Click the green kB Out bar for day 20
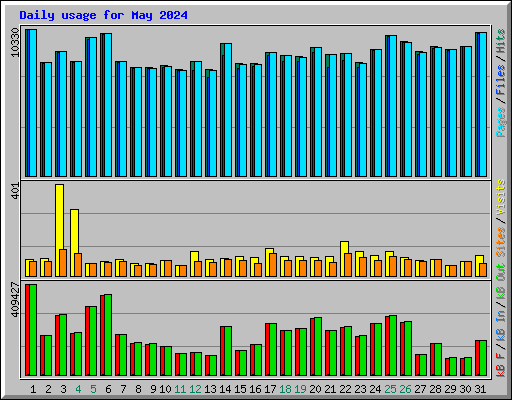The image size is (512, 400). (318, 346)
